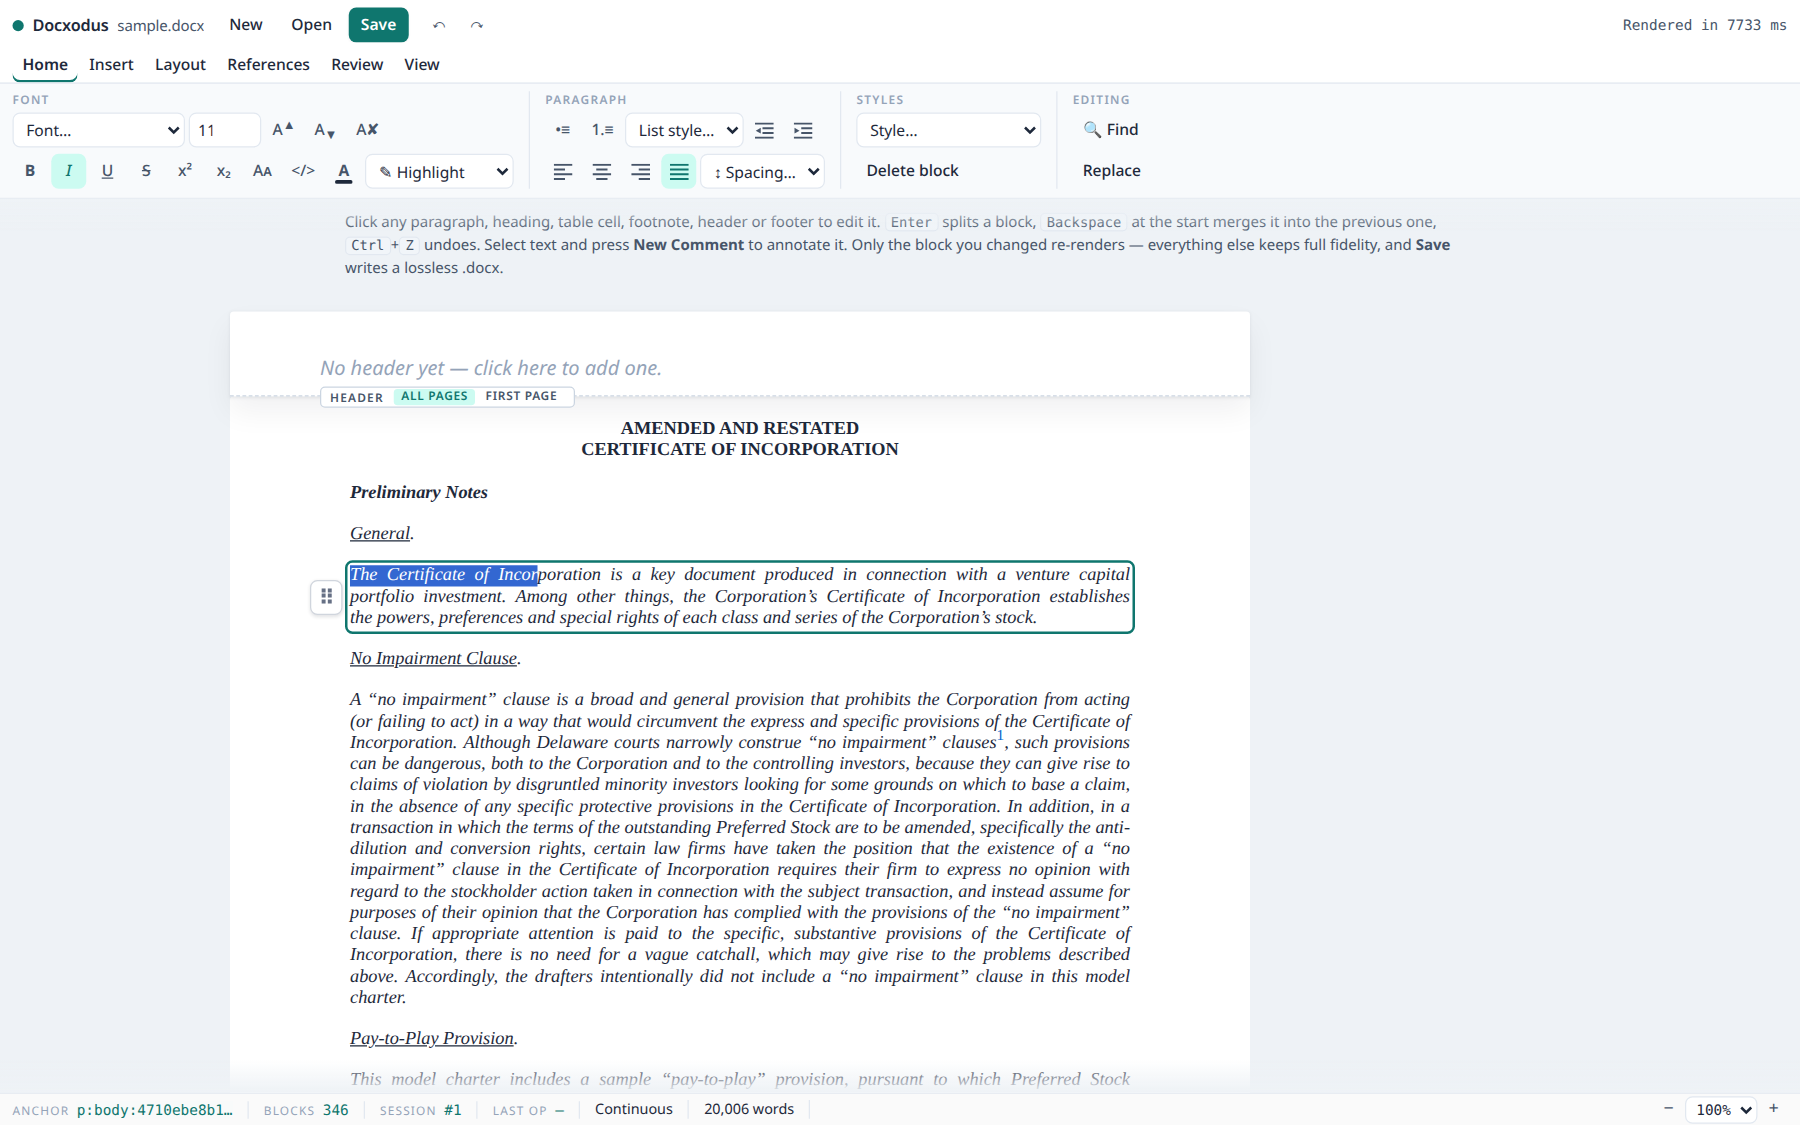
Task: Center align the paragraph
Action: click(x=602, y=172)
